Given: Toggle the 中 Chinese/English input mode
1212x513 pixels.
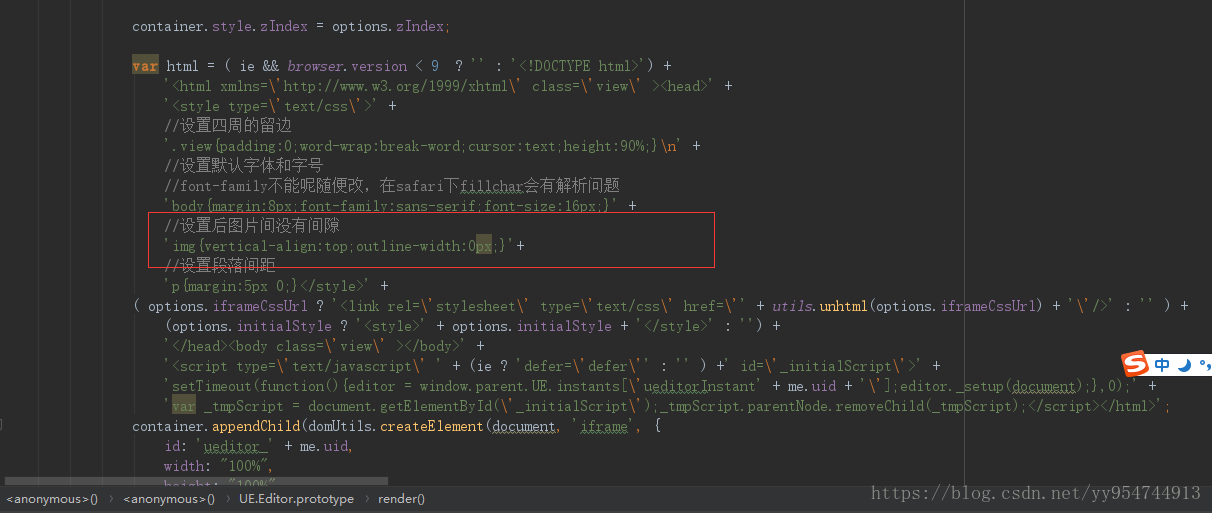Looking at the screenshot, I should pyautogui.click(x=1161, y=365).
